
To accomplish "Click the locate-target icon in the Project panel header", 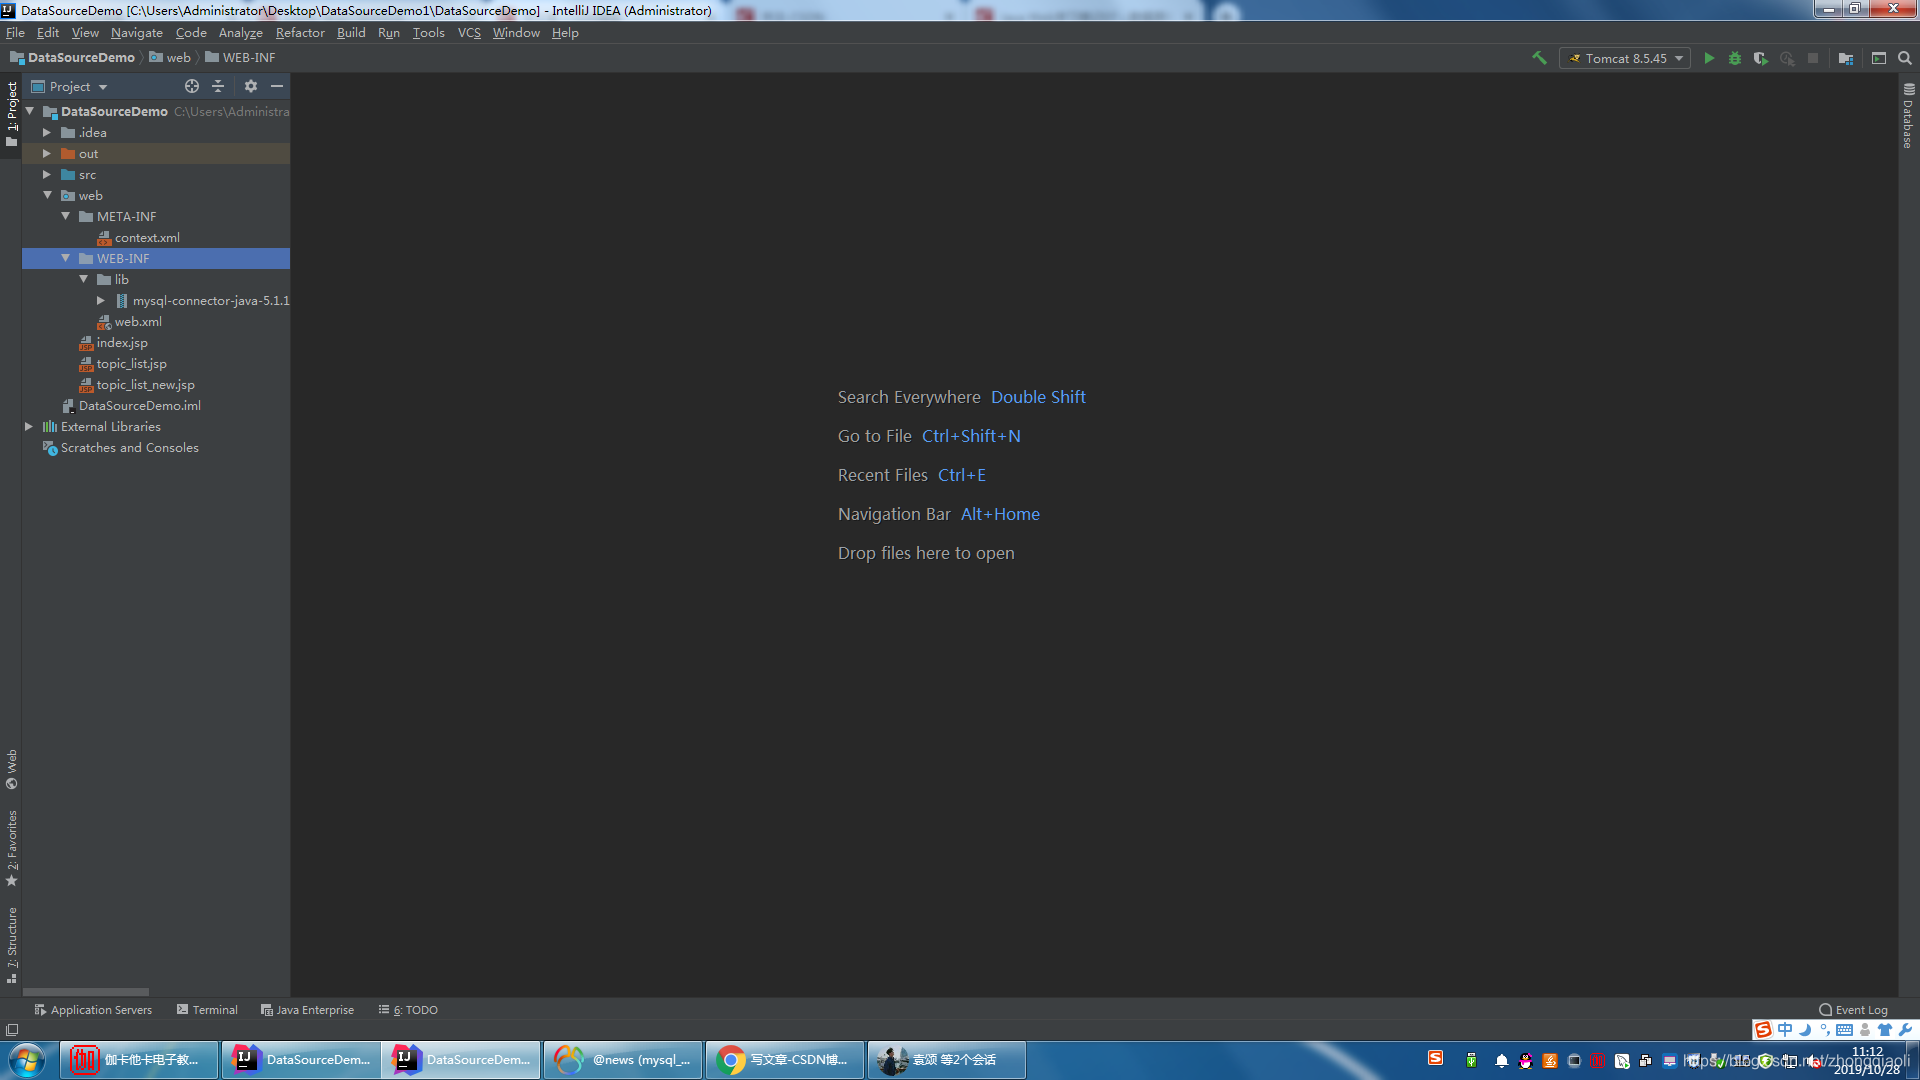I will pos(192,87).
